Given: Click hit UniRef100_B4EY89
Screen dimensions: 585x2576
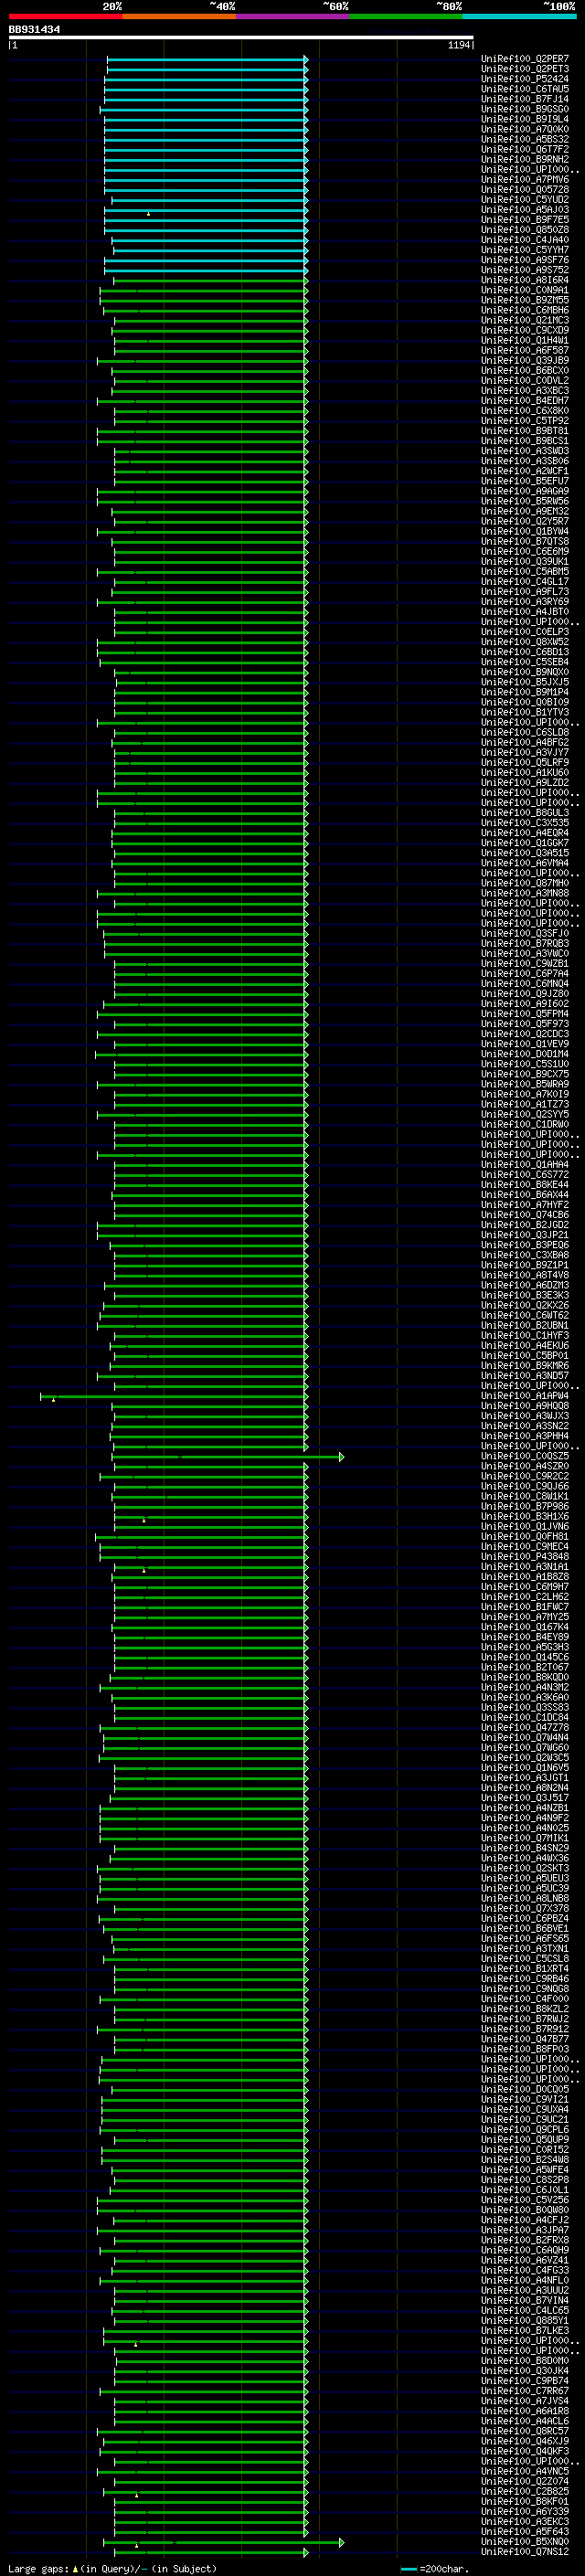Looking at the screenshot, I should (525, 1638).
